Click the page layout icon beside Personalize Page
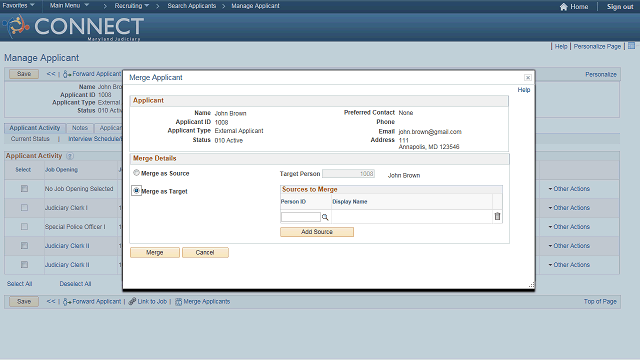640x360 pixels. [x=631, y=46]
